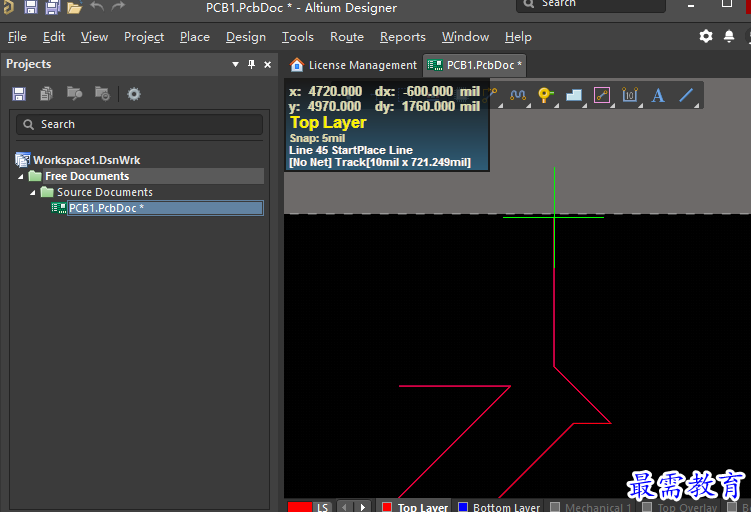Click Bottom Layer blue swatch
This screenshot has height=517, width=751.
pos(463,506)
